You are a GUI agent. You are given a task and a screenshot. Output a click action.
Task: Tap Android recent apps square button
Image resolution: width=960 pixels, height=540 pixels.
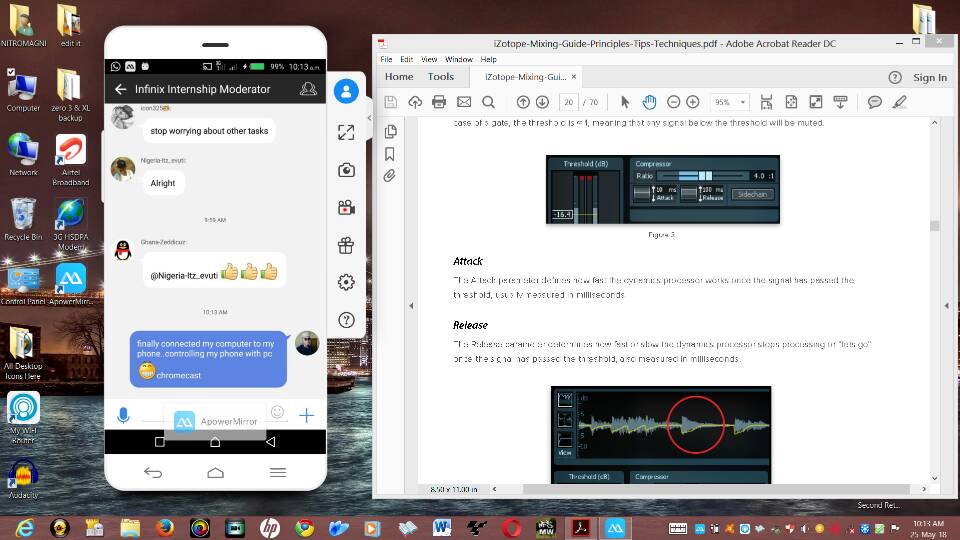pos(160,441)
